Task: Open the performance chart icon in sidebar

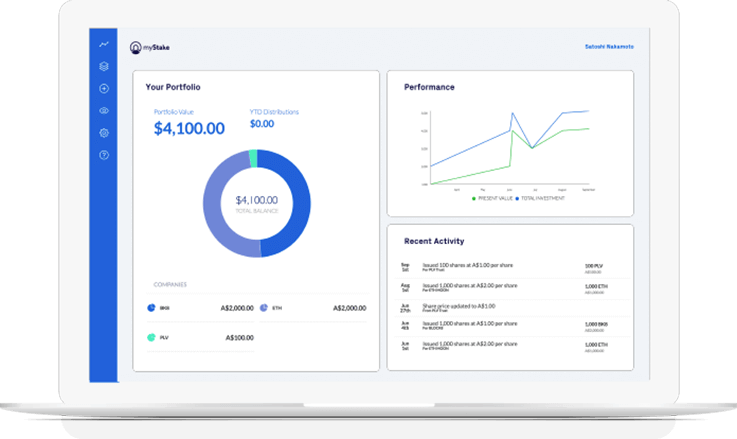Action: [104, 45]
